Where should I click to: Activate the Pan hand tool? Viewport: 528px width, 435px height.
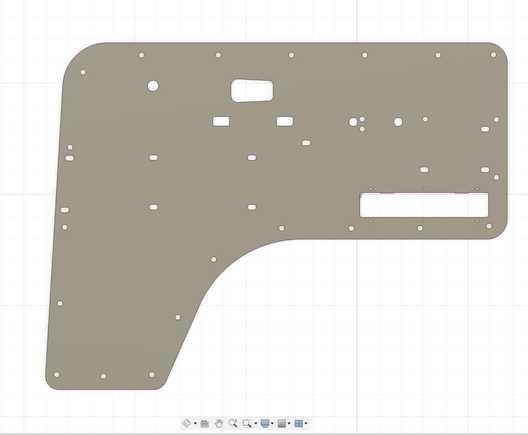pos(219,423)
